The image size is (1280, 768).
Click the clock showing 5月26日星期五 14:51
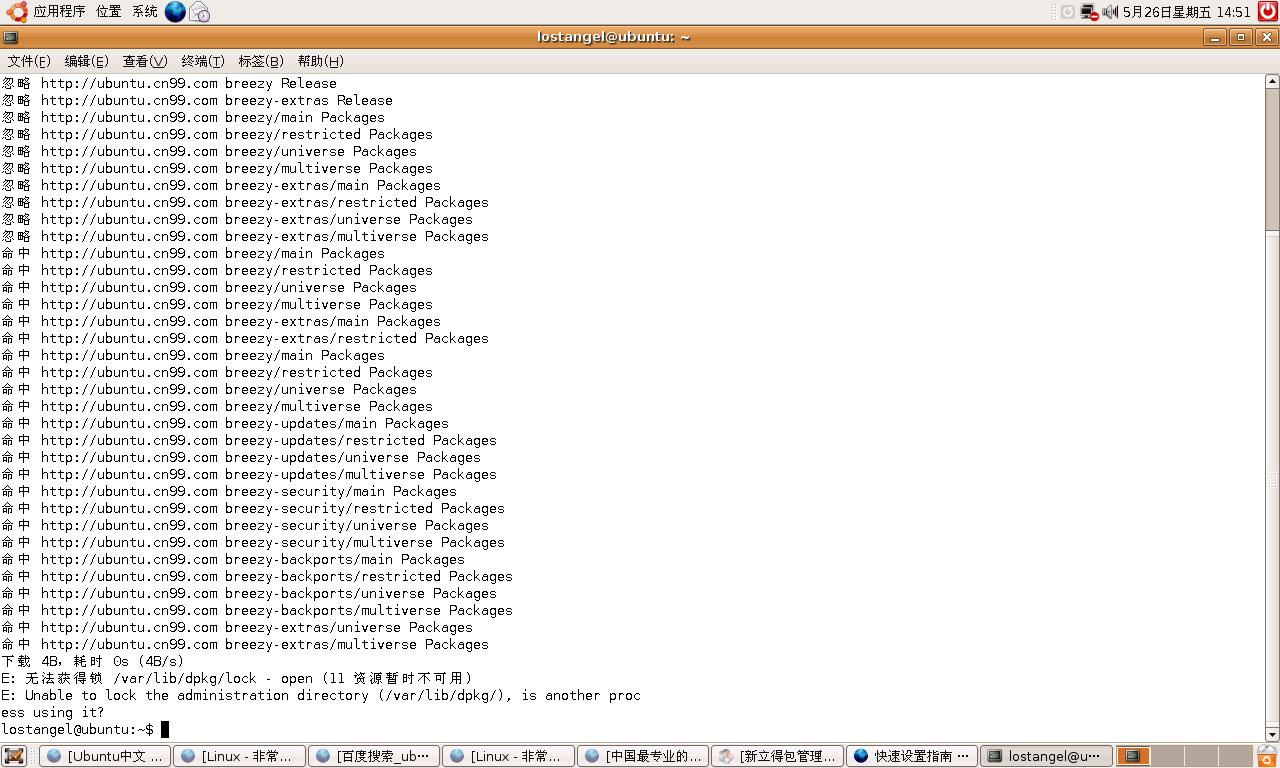point(1187,12)
